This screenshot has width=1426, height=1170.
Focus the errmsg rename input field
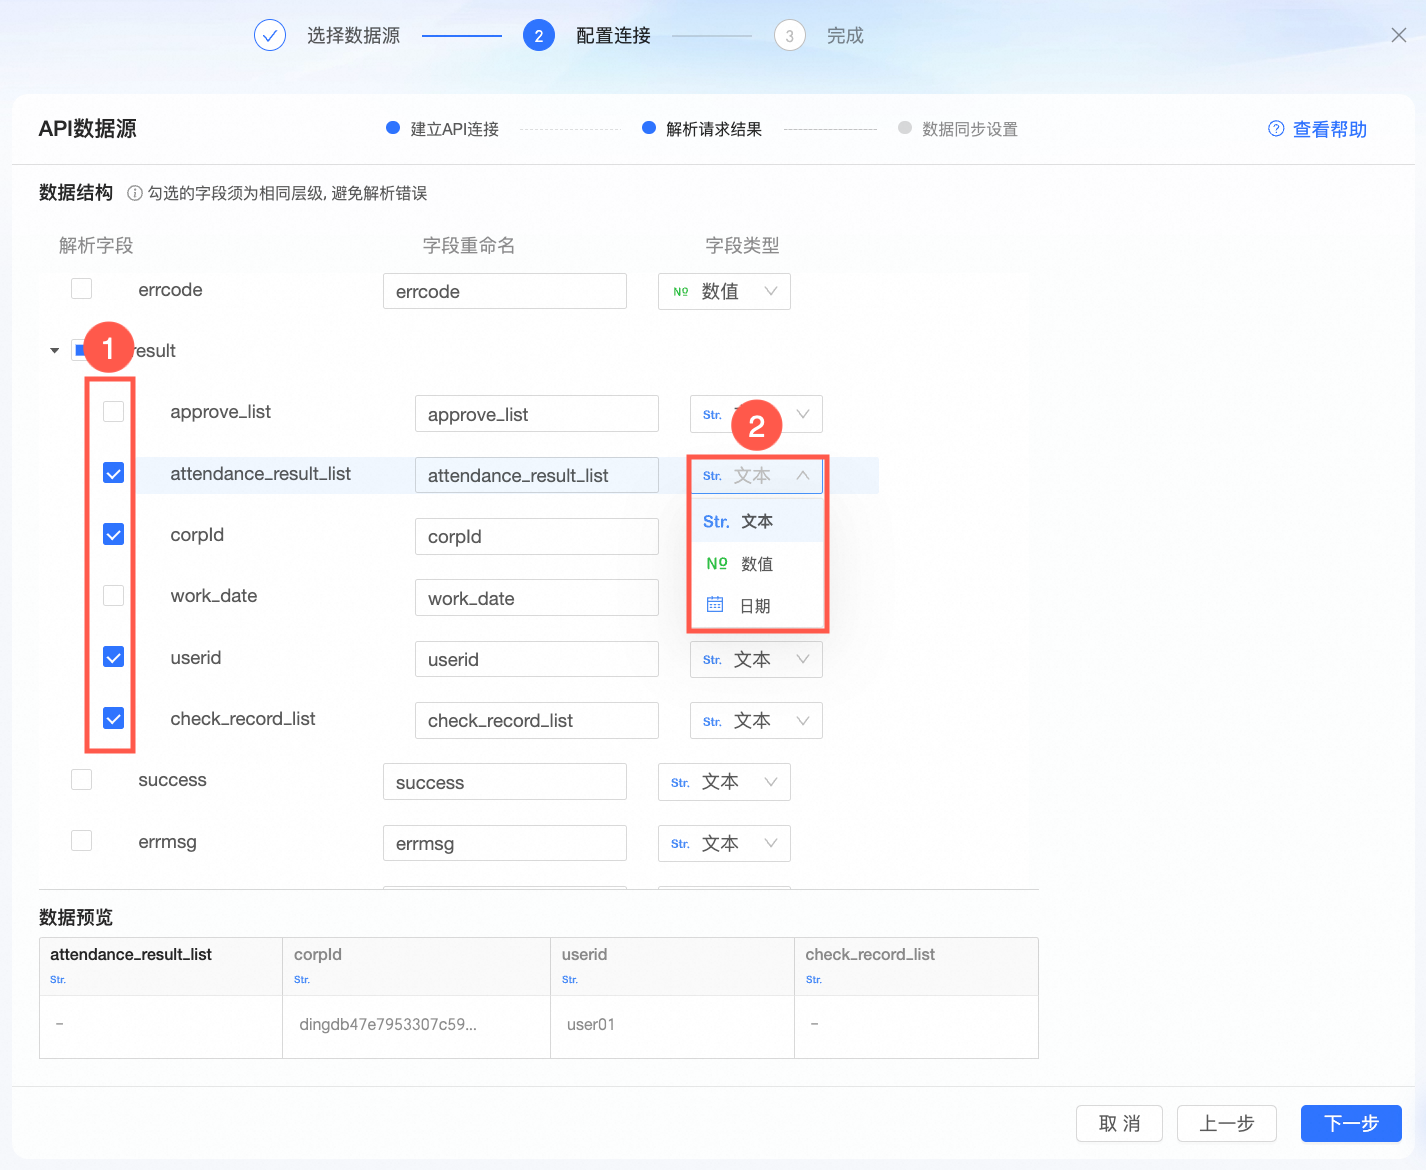505,843
